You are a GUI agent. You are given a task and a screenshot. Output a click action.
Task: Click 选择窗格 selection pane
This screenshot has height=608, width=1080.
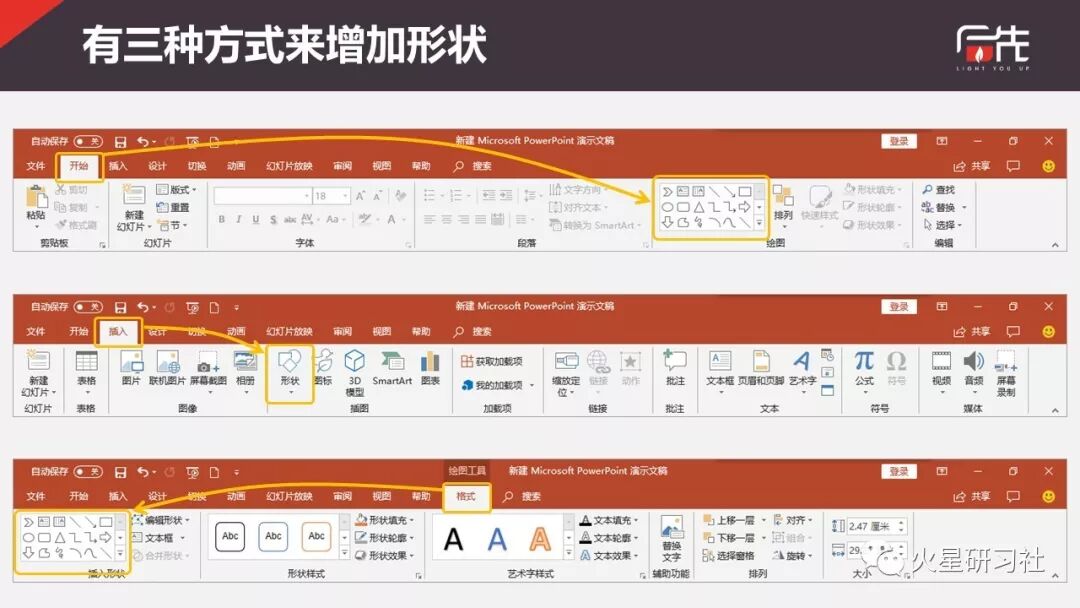(x=729, y=555)
